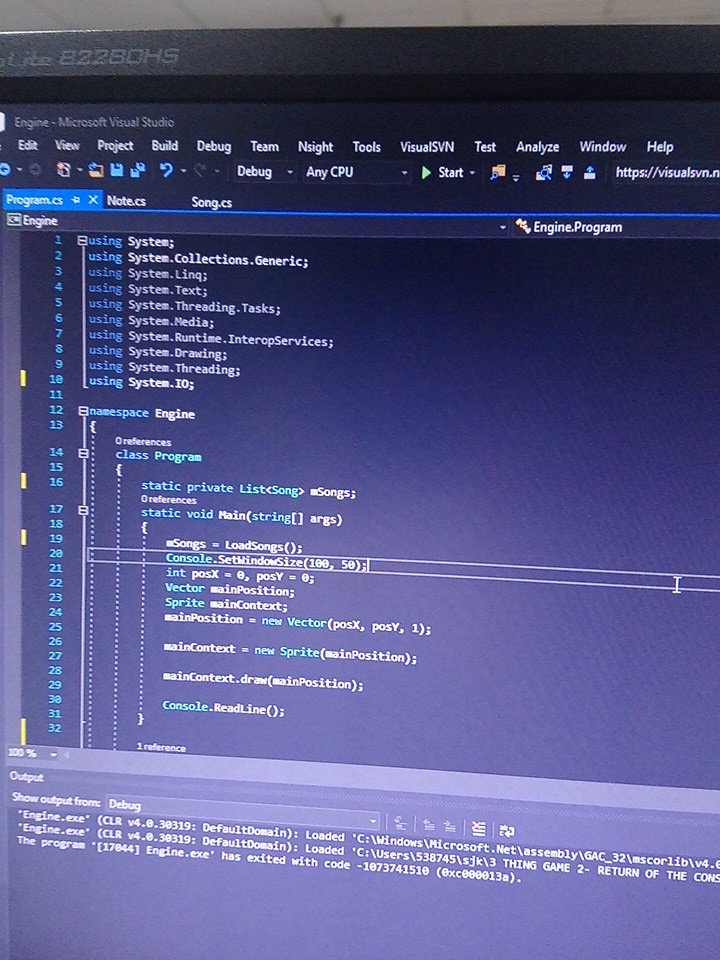Switch to the Note.cs tab
Viewport: 720px width, 960px height.
(126, 201)
